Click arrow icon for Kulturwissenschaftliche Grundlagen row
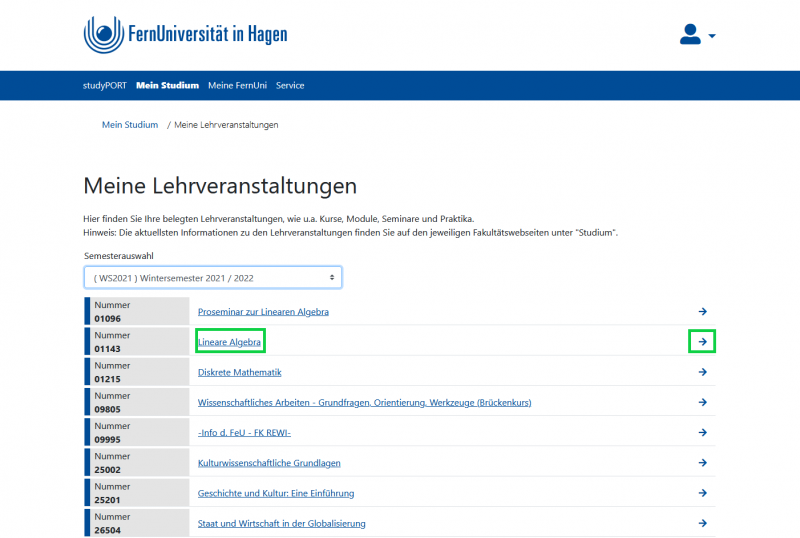Screen dimensions: 800x538 point(703,463)
